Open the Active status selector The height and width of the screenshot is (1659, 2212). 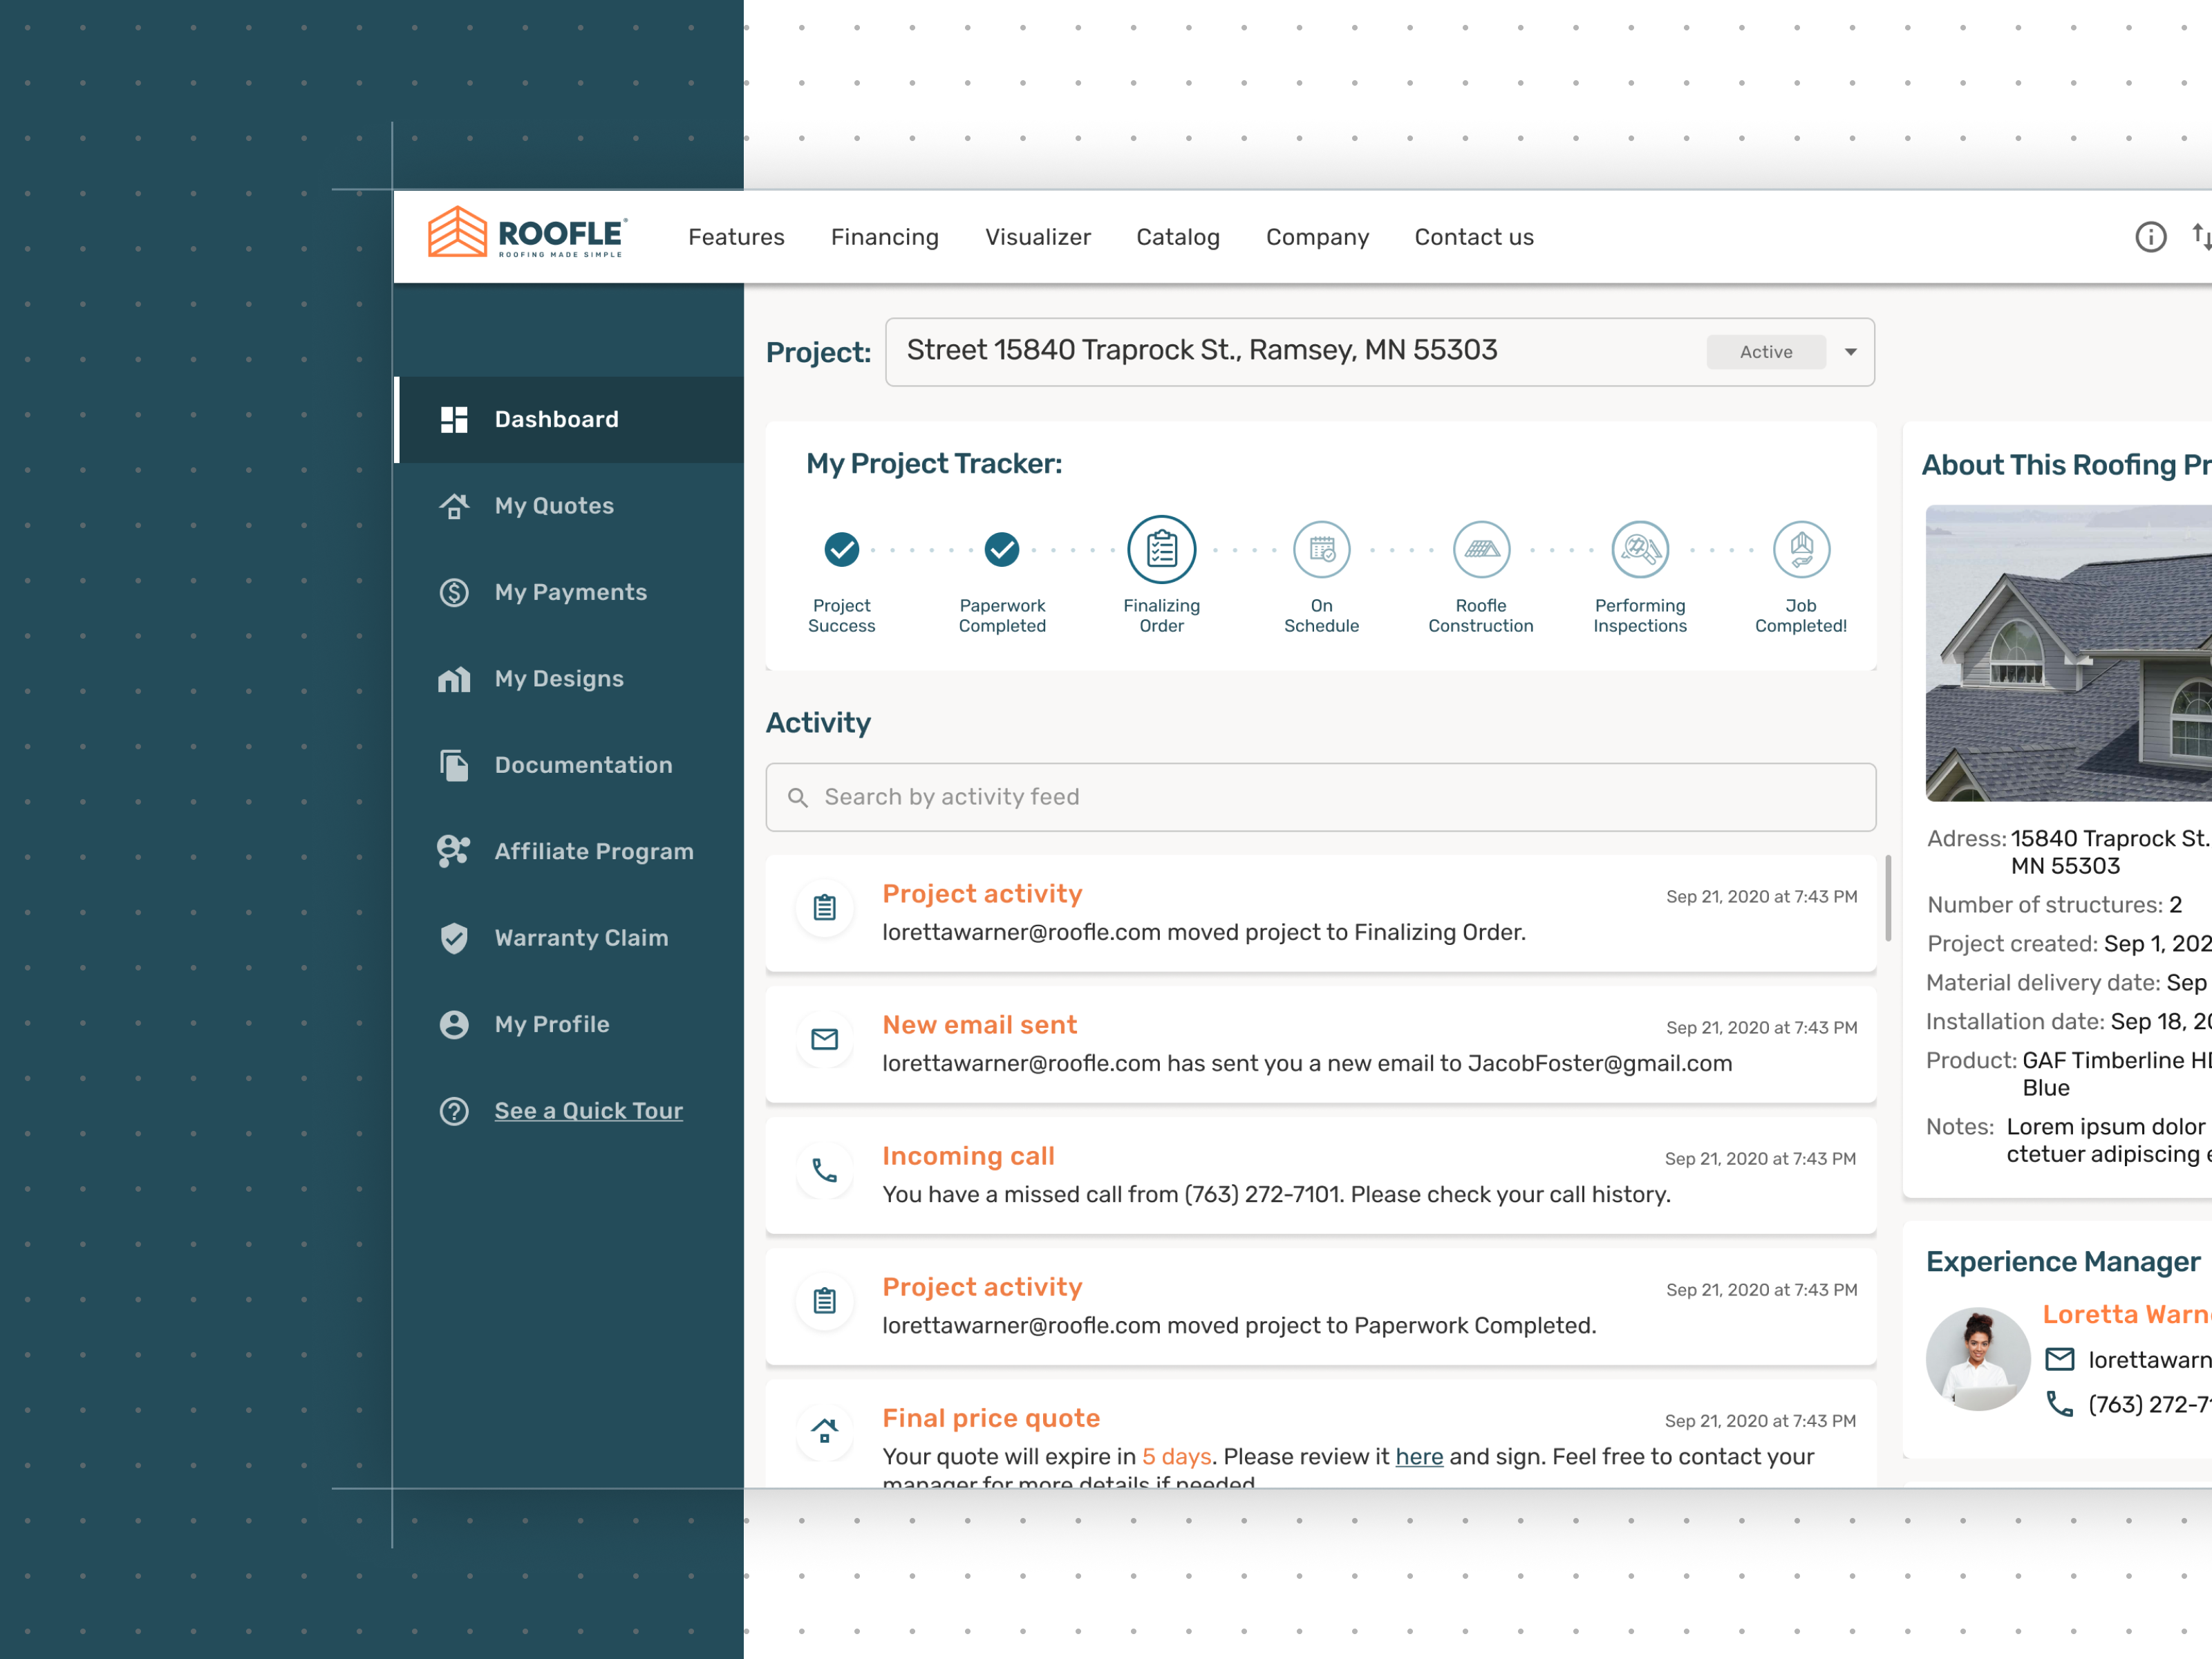click(1765, 351)
